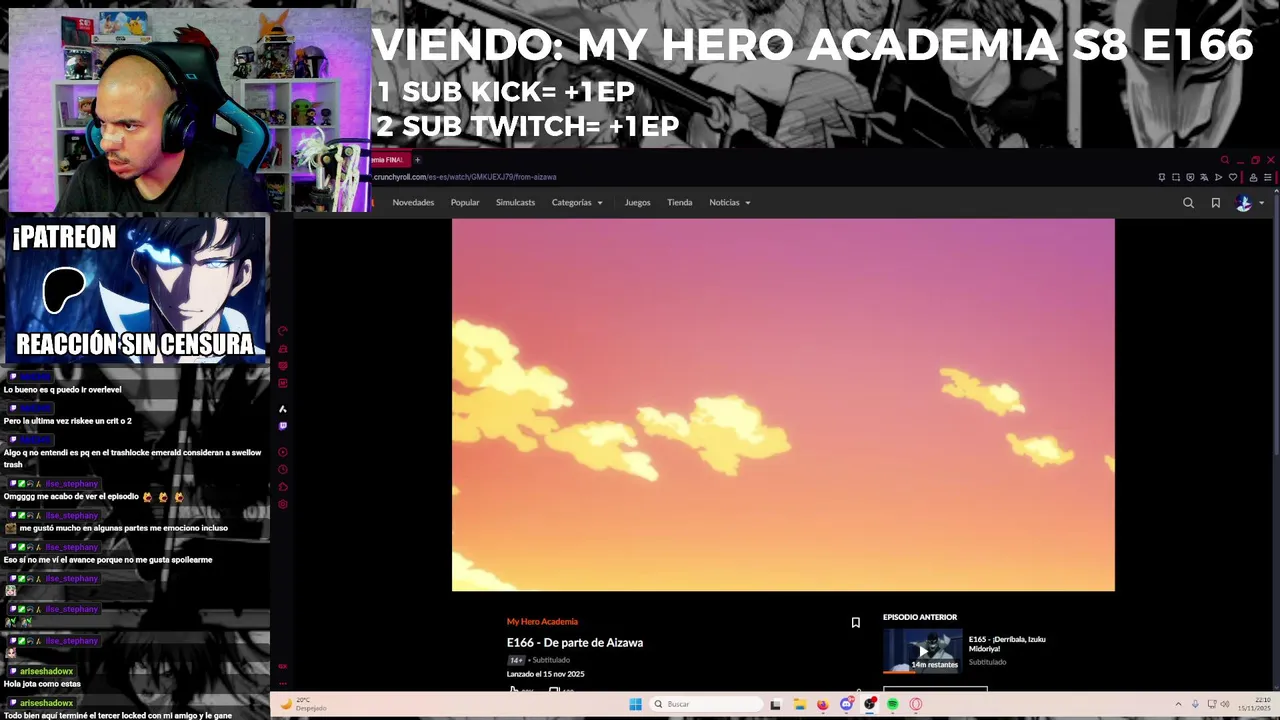1280x720 pixels.
Task: Open the GX Cleaner sidebar icon
Action: click(282, 348)
